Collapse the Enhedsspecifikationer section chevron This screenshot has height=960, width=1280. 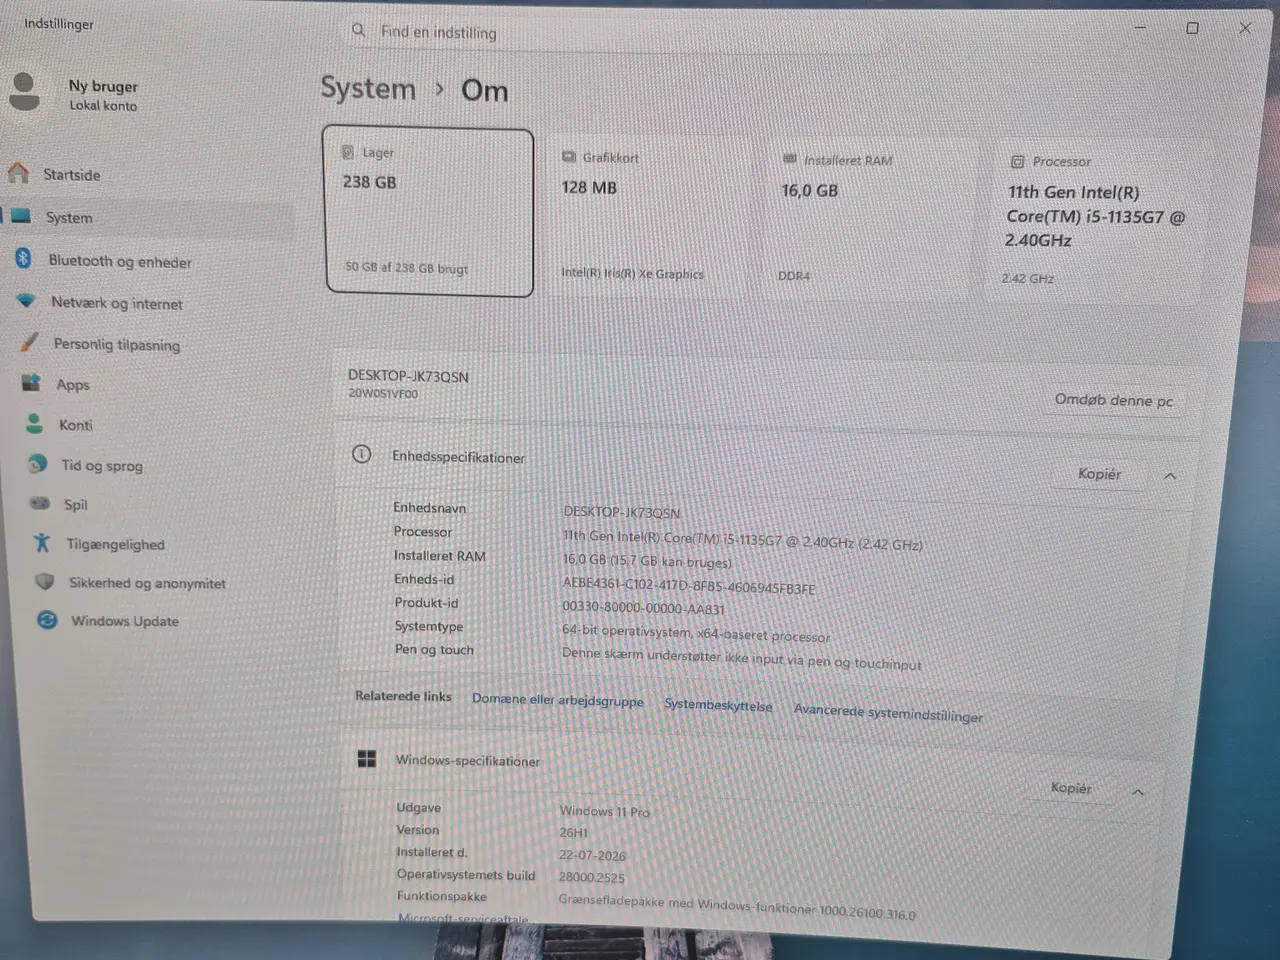coord(1170,476)
